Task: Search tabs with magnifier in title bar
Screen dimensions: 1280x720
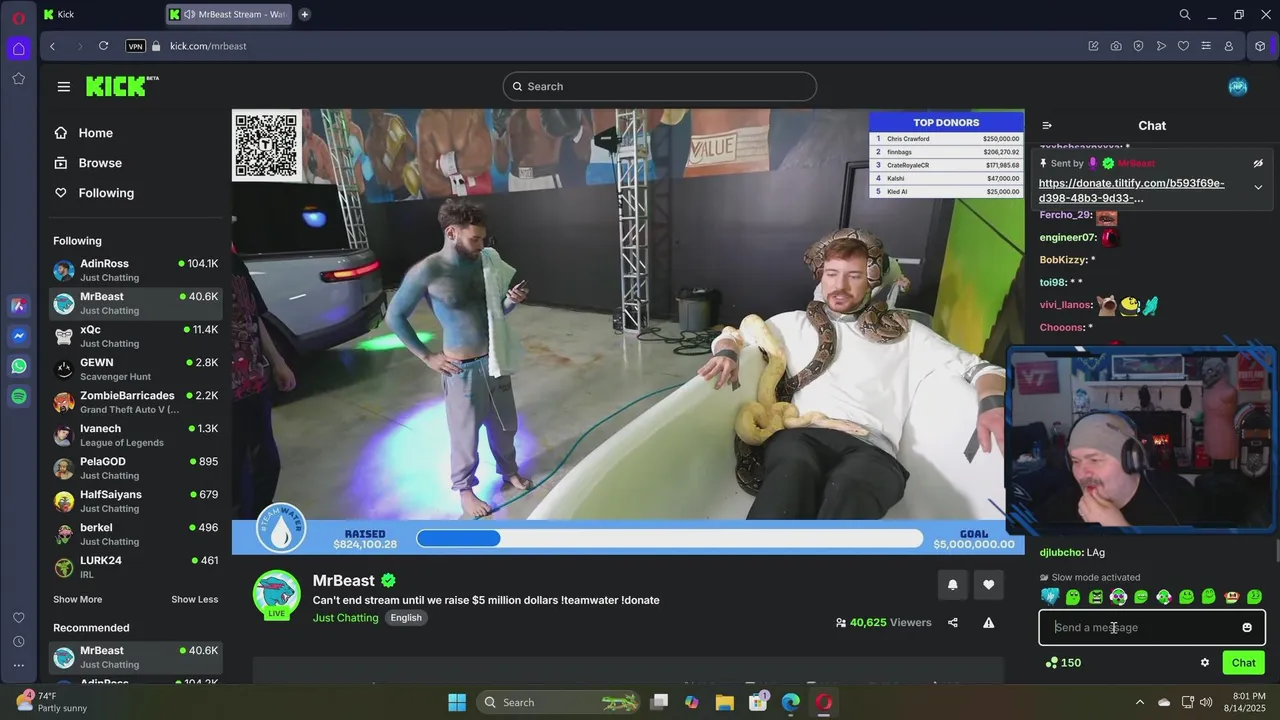Action: [x=1185, y=14]
